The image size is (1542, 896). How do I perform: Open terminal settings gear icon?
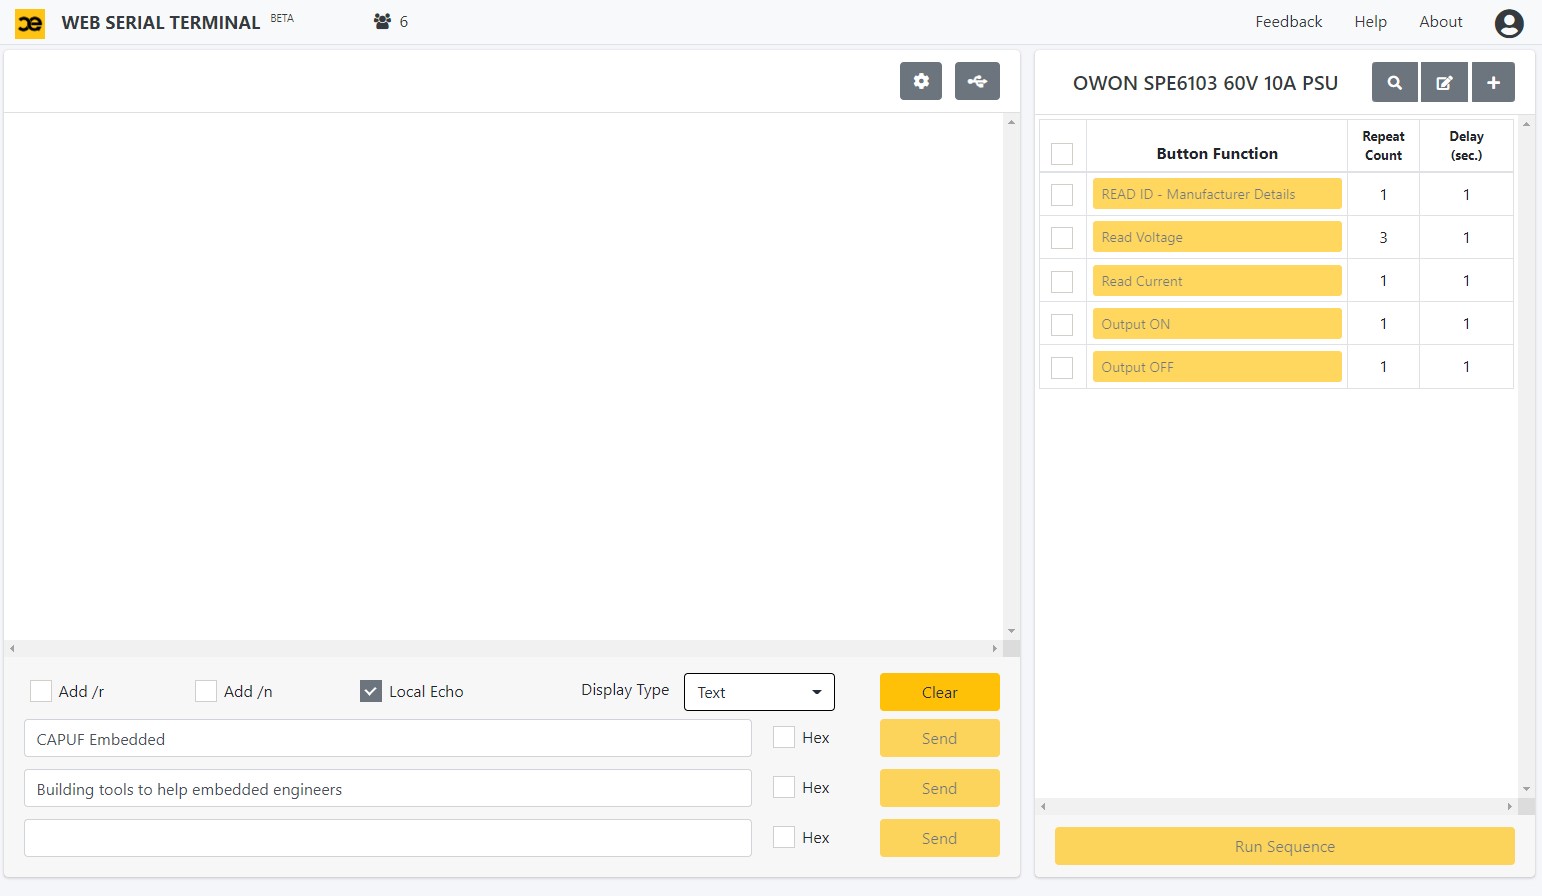point(921,81)
